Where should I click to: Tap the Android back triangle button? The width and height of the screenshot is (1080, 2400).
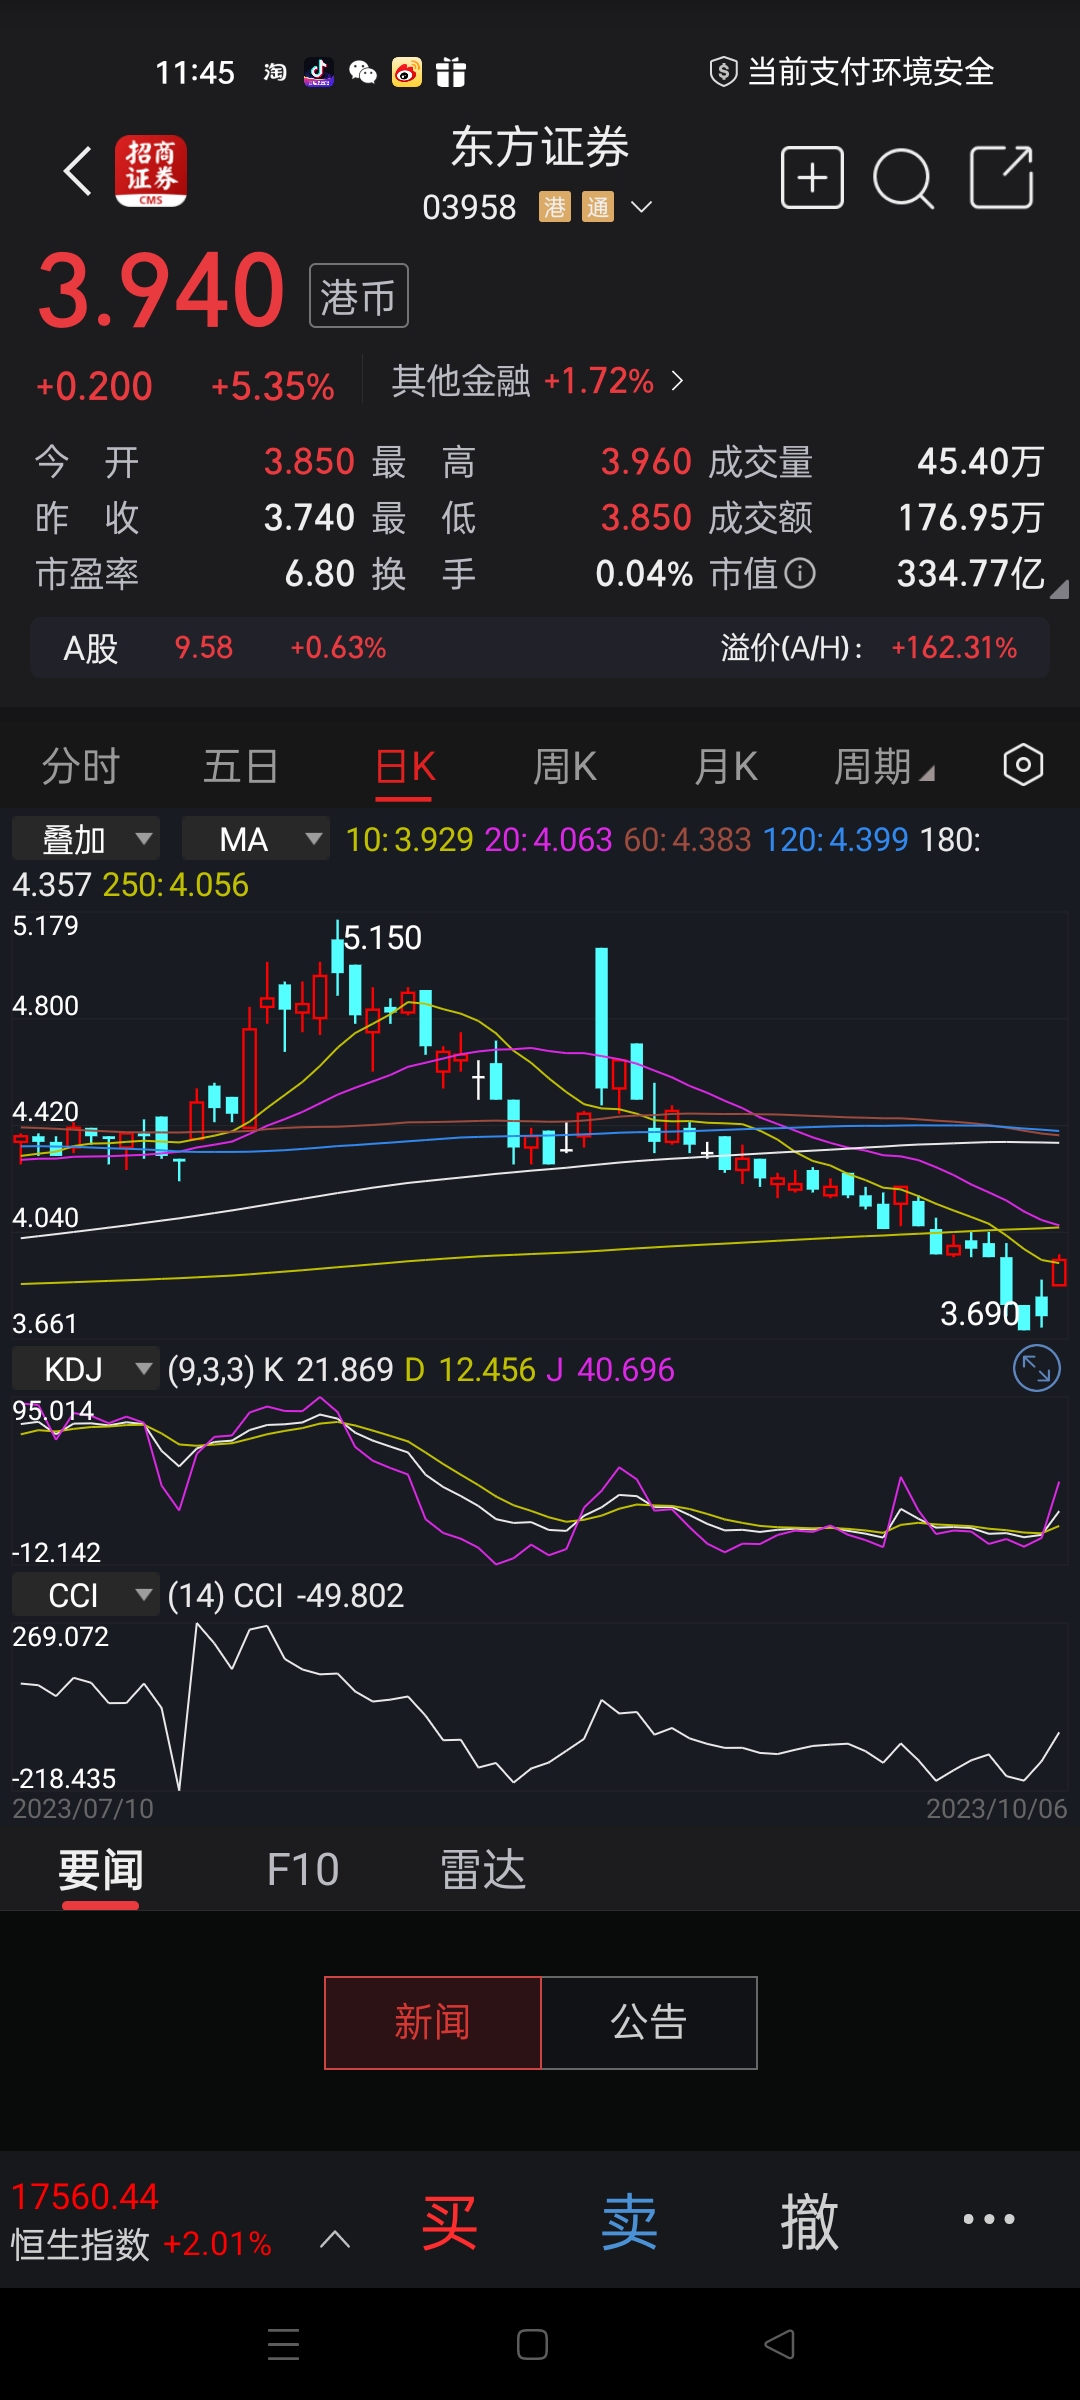tap(779, 2344)
